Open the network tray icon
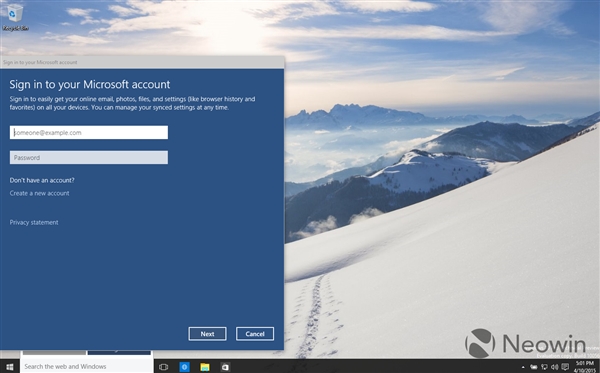 pos(544,367)
